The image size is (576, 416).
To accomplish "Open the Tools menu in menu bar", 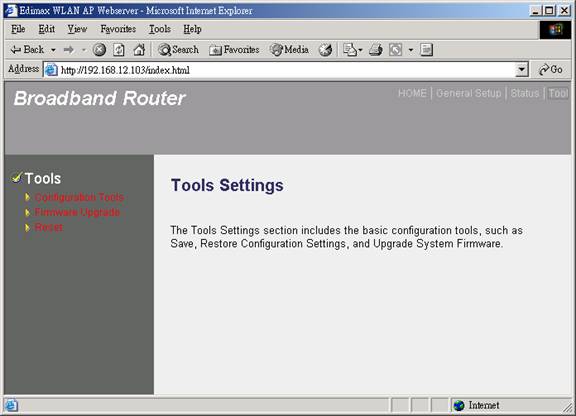I will pyautogui.click(x=160, y=29).
